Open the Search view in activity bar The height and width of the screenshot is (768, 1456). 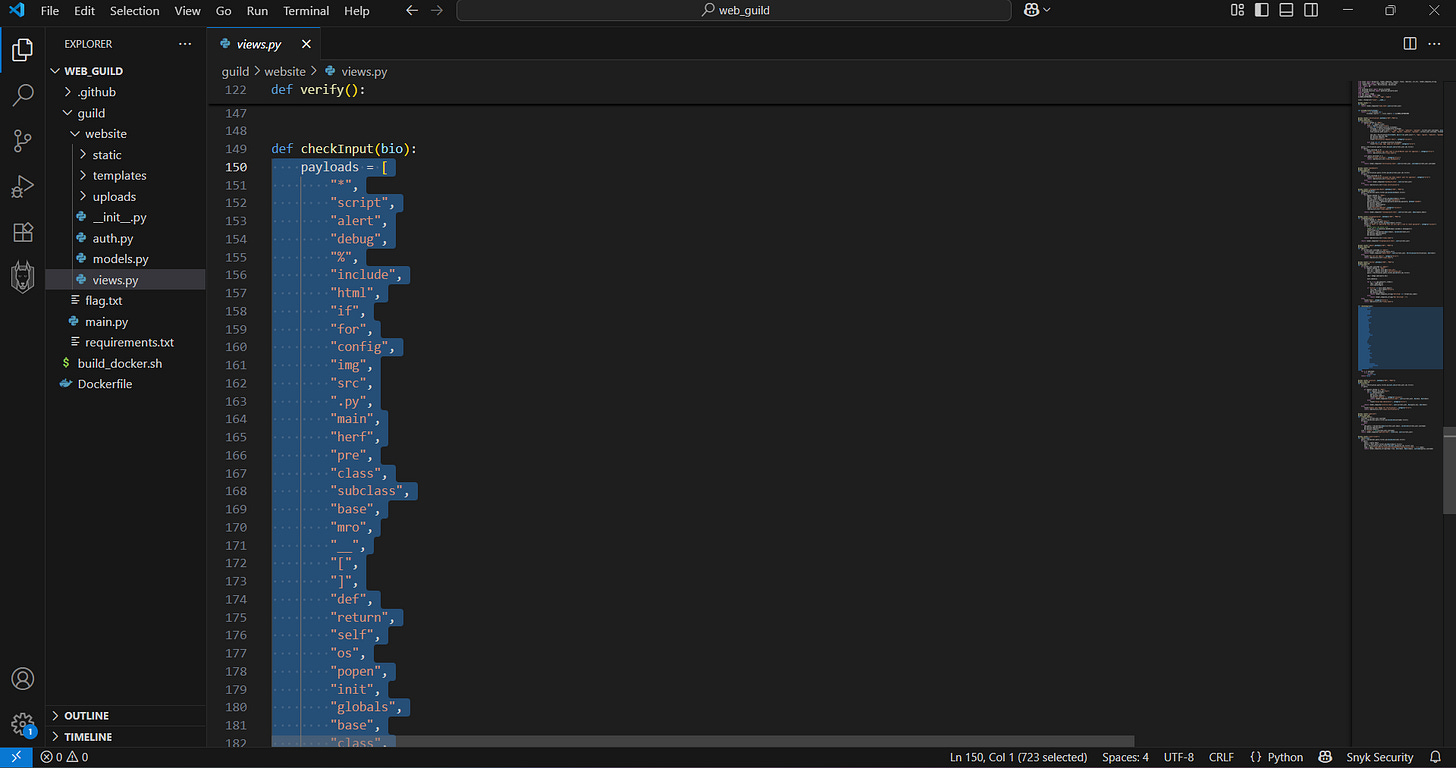click(x=22, y=95)
